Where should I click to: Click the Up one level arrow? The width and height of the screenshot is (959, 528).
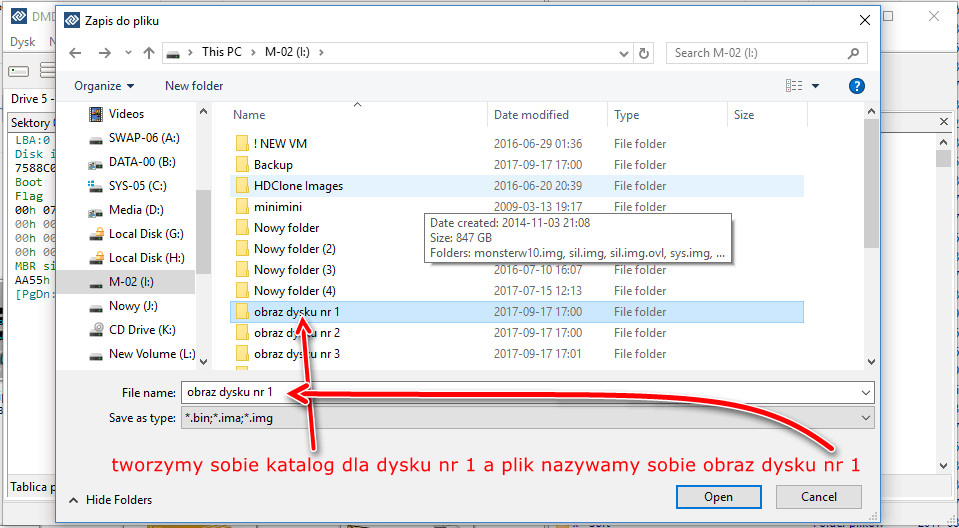(149, 52)
